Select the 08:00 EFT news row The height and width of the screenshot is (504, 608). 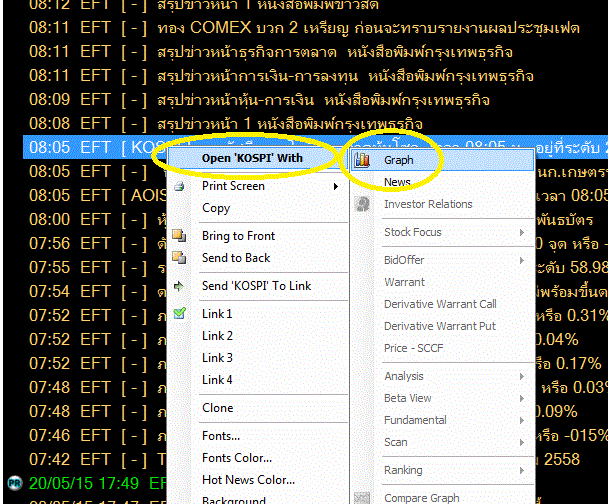[97, 219]
